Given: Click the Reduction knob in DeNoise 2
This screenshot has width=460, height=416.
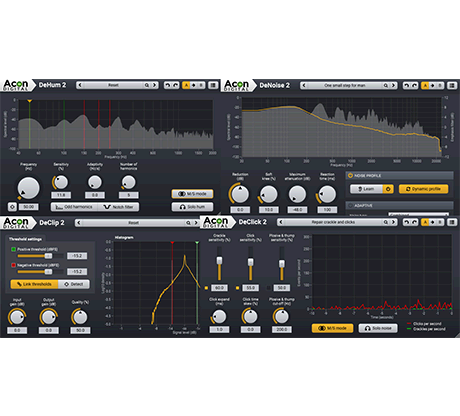Looking at the screenshot, I should 240,194.
